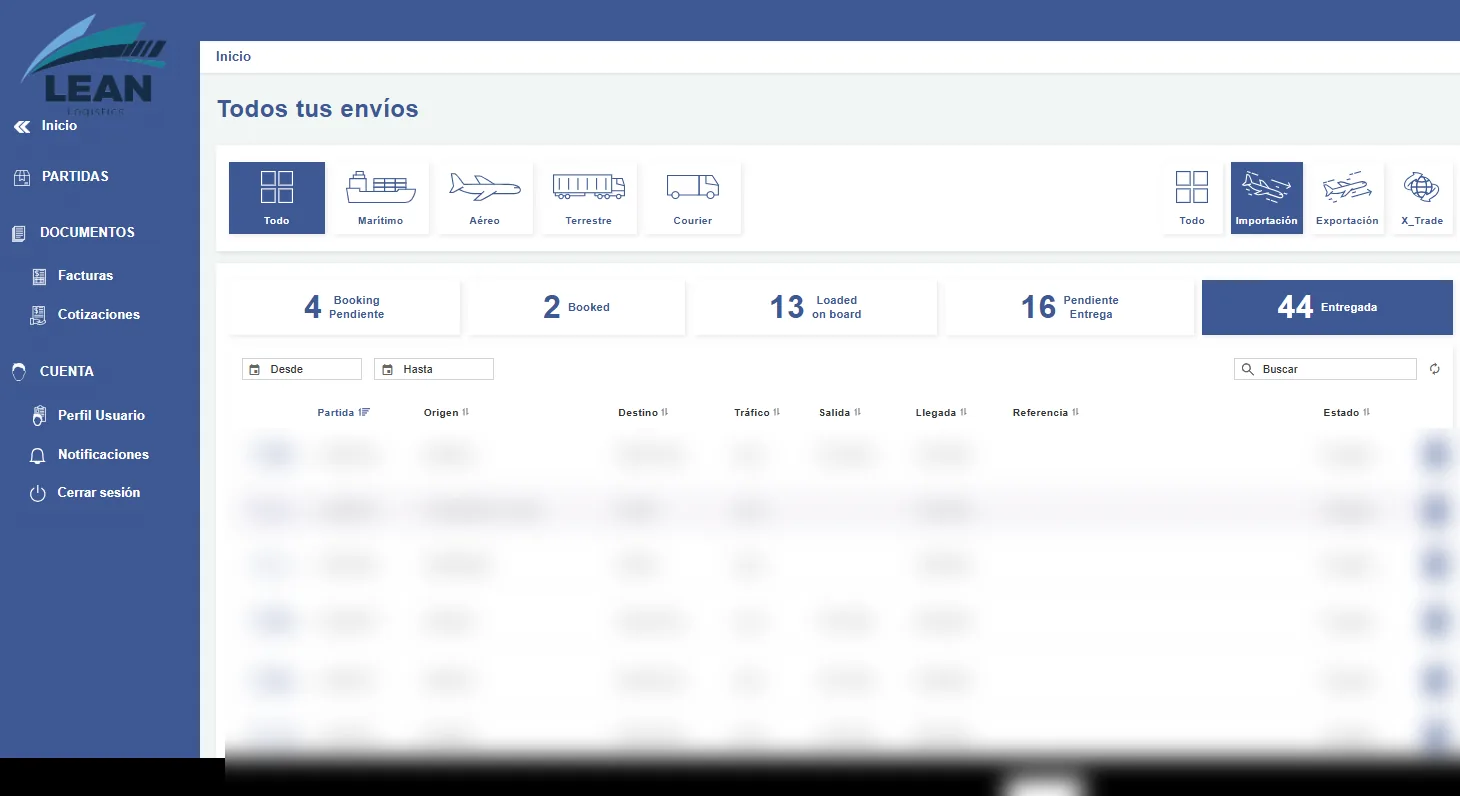Sort table by Tráfico column
Screen dimensions: 1460x796
[757, 413]
